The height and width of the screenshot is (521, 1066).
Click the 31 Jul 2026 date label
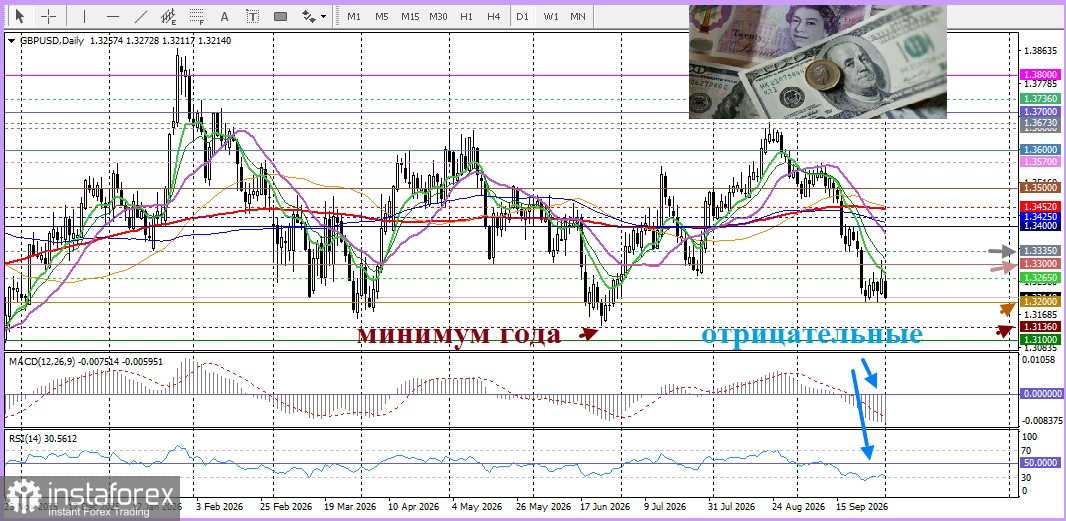(x=732, y=507)
